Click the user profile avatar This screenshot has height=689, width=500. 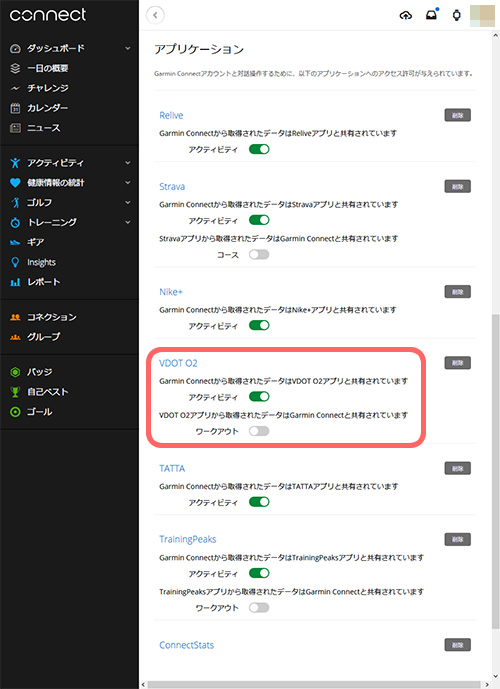482,15
